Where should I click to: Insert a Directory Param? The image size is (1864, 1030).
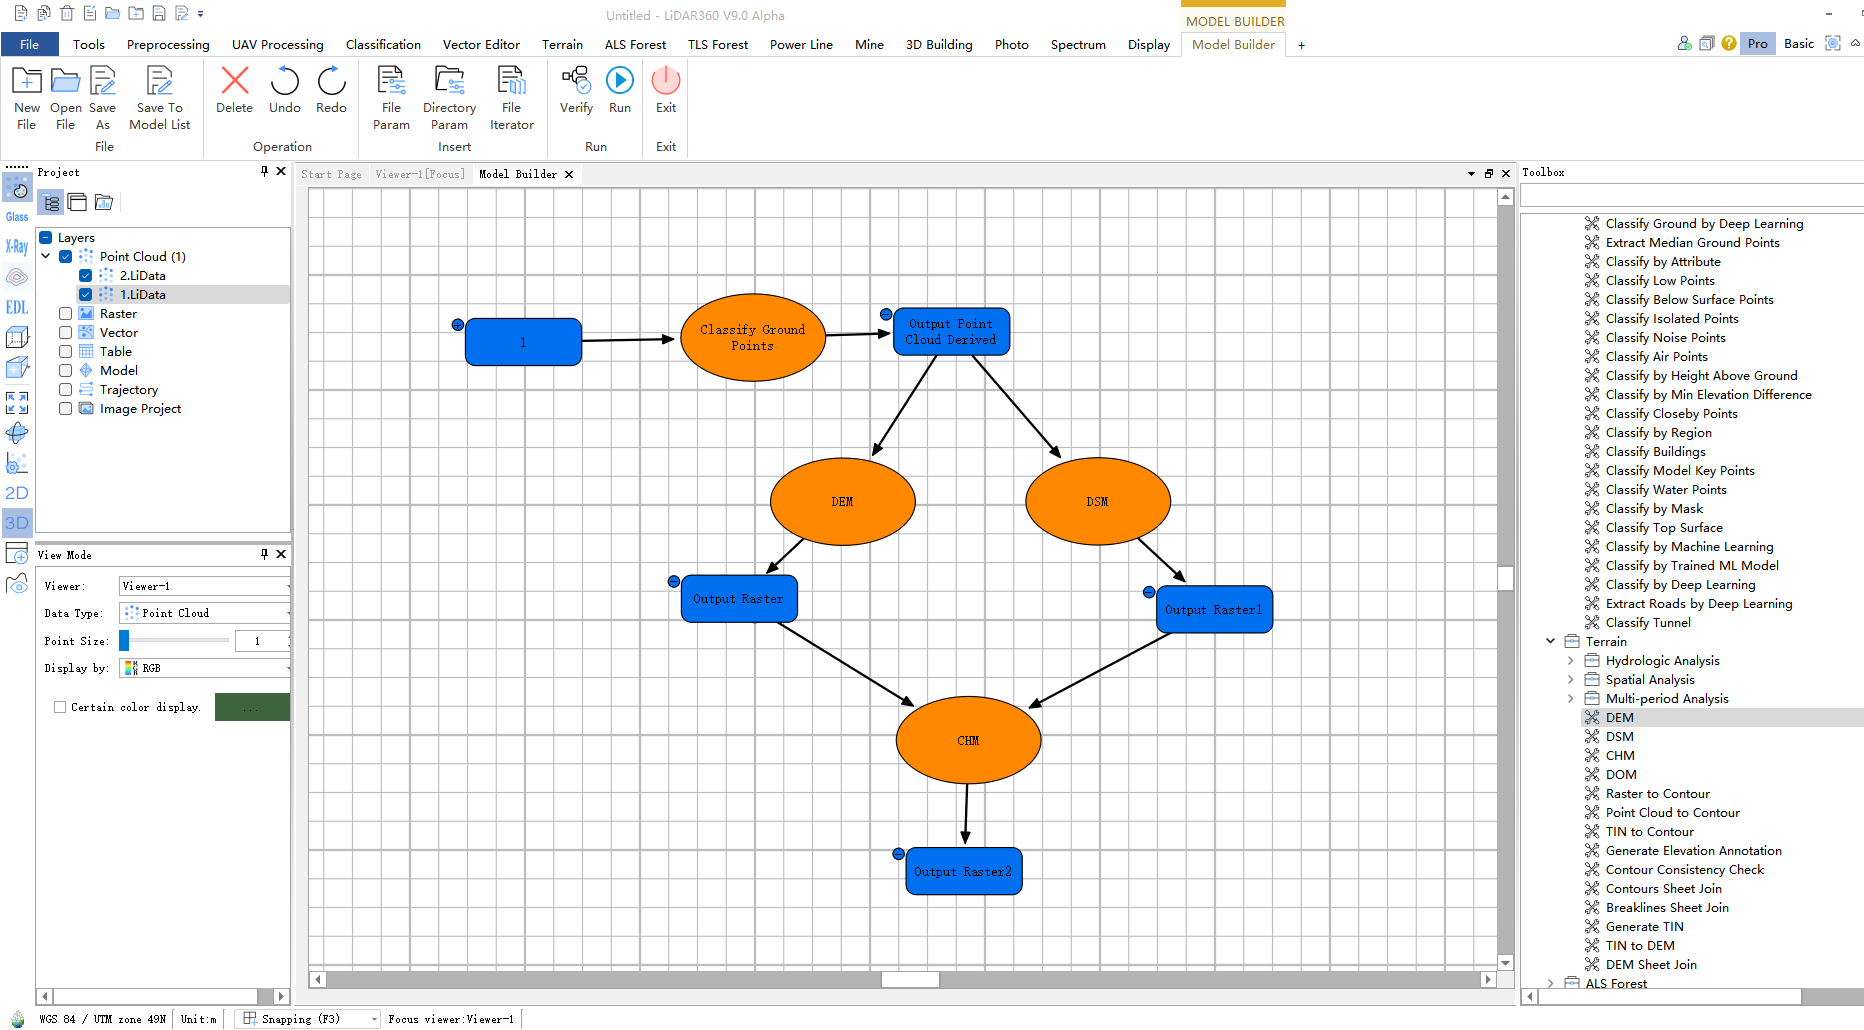click(449, 81)
